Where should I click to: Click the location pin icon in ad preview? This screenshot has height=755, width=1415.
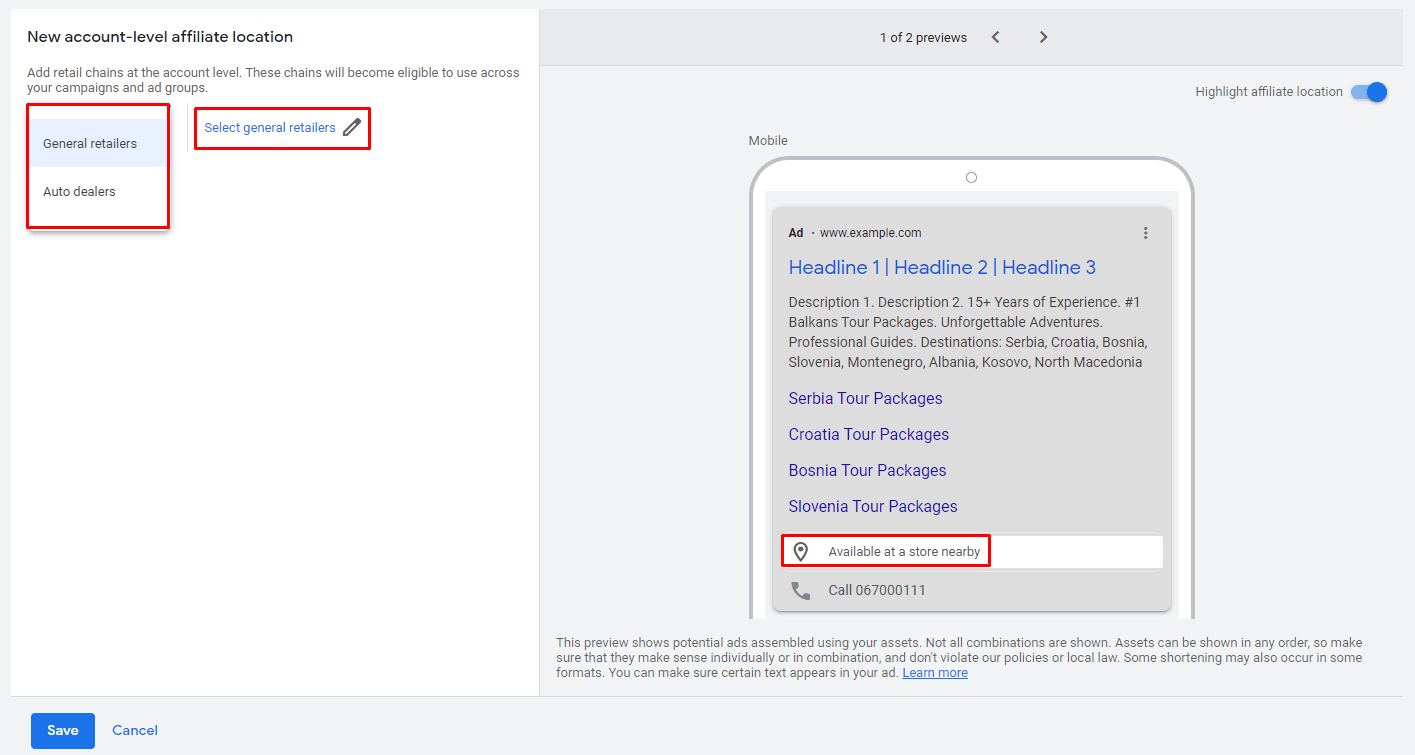[800, 551]
